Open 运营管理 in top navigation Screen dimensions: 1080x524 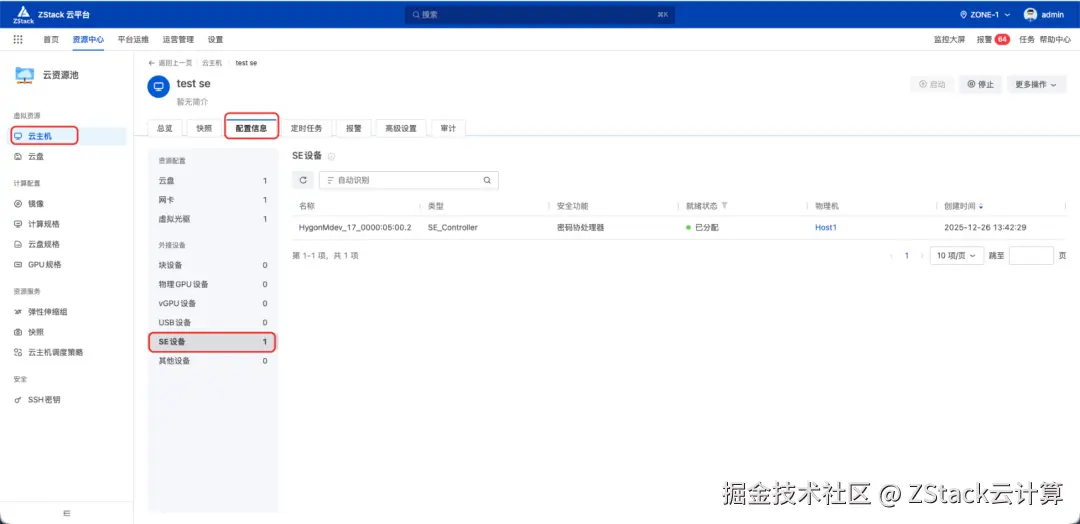pyautogui.click(x=178, y=40)
